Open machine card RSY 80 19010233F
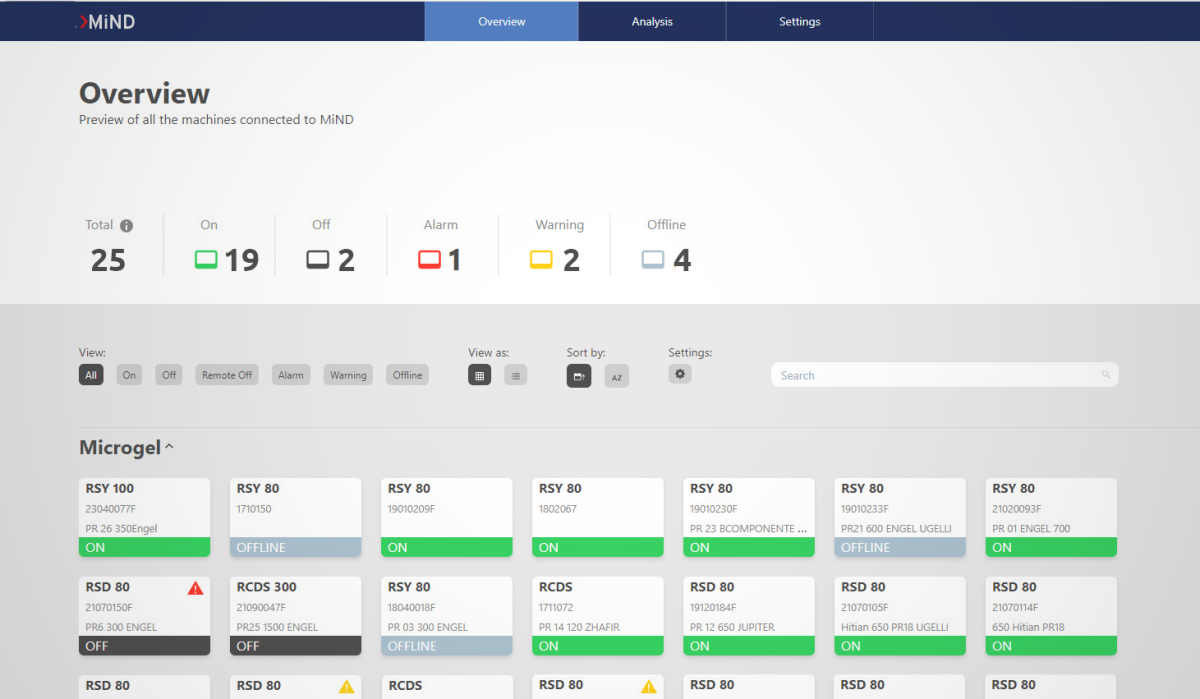 point(900,517)
